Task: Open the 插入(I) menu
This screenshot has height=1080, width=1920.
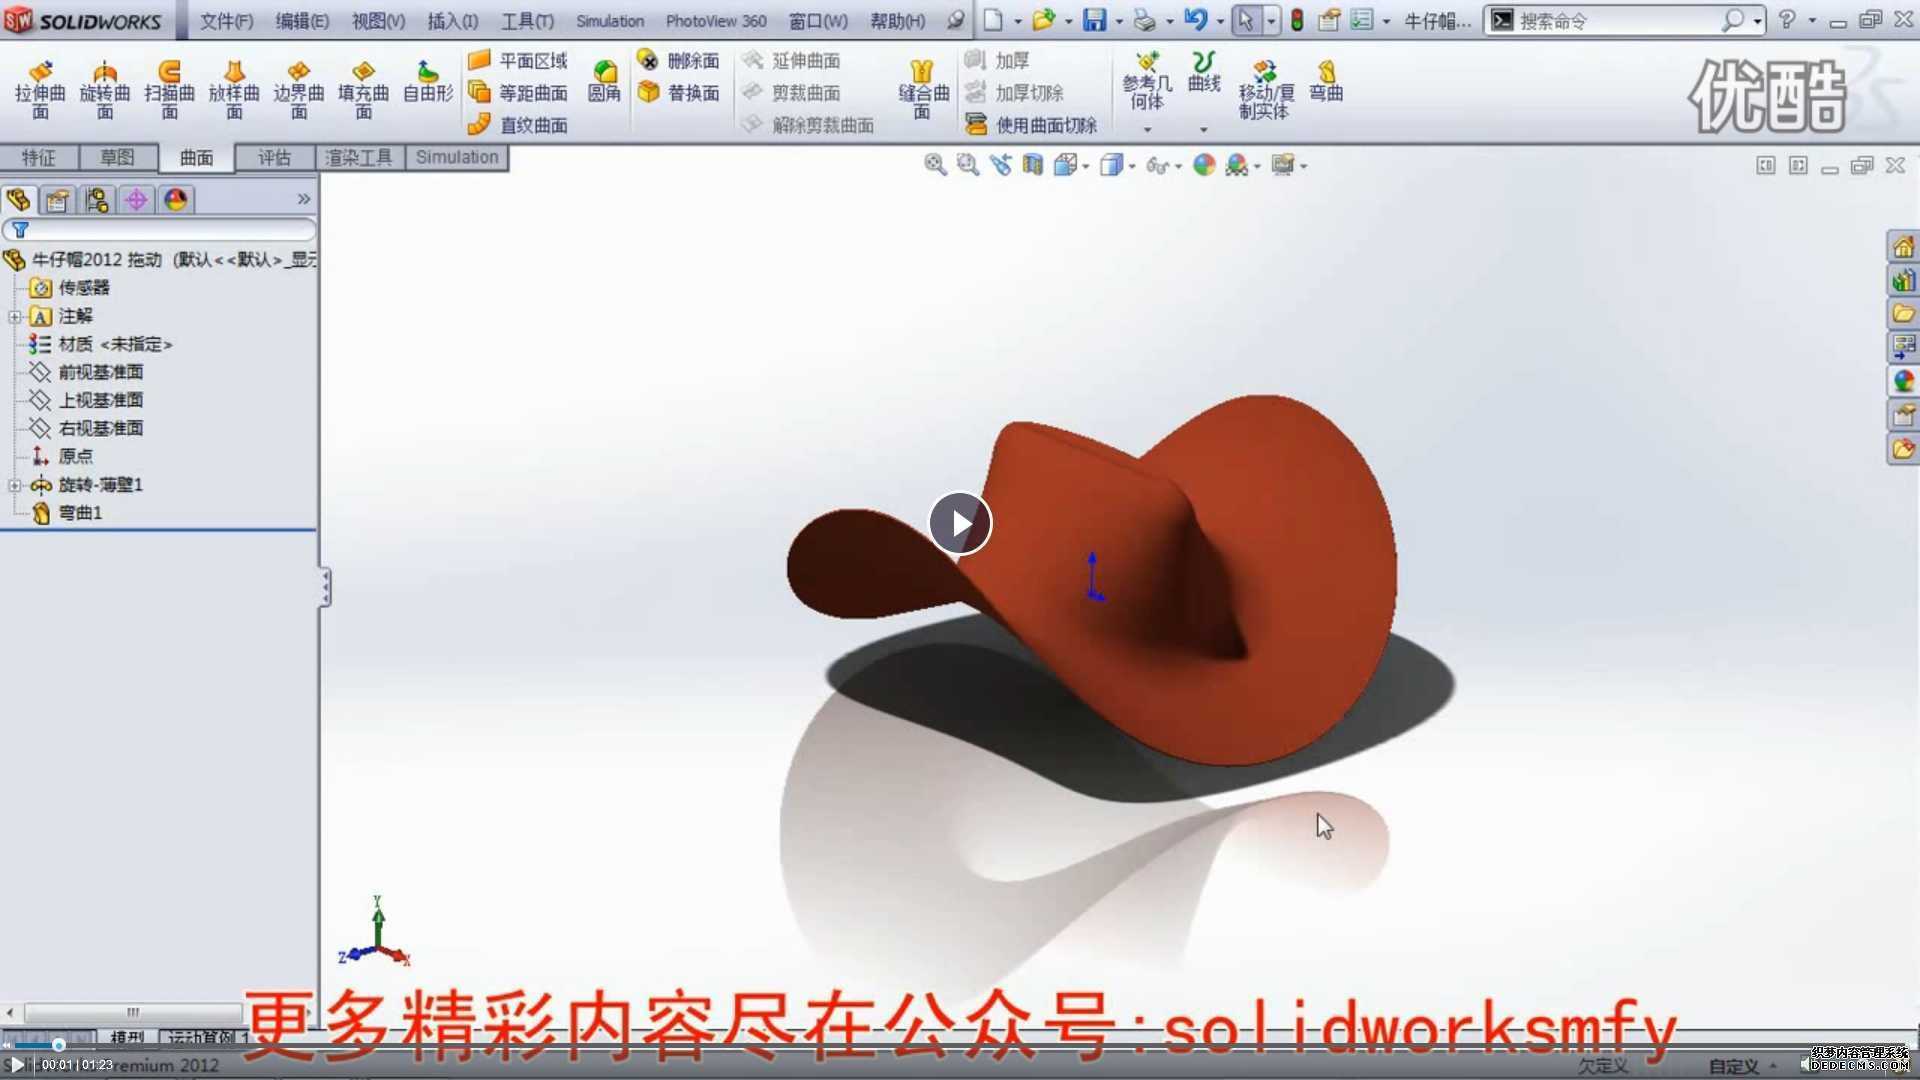Action: (x=452, y=21)
